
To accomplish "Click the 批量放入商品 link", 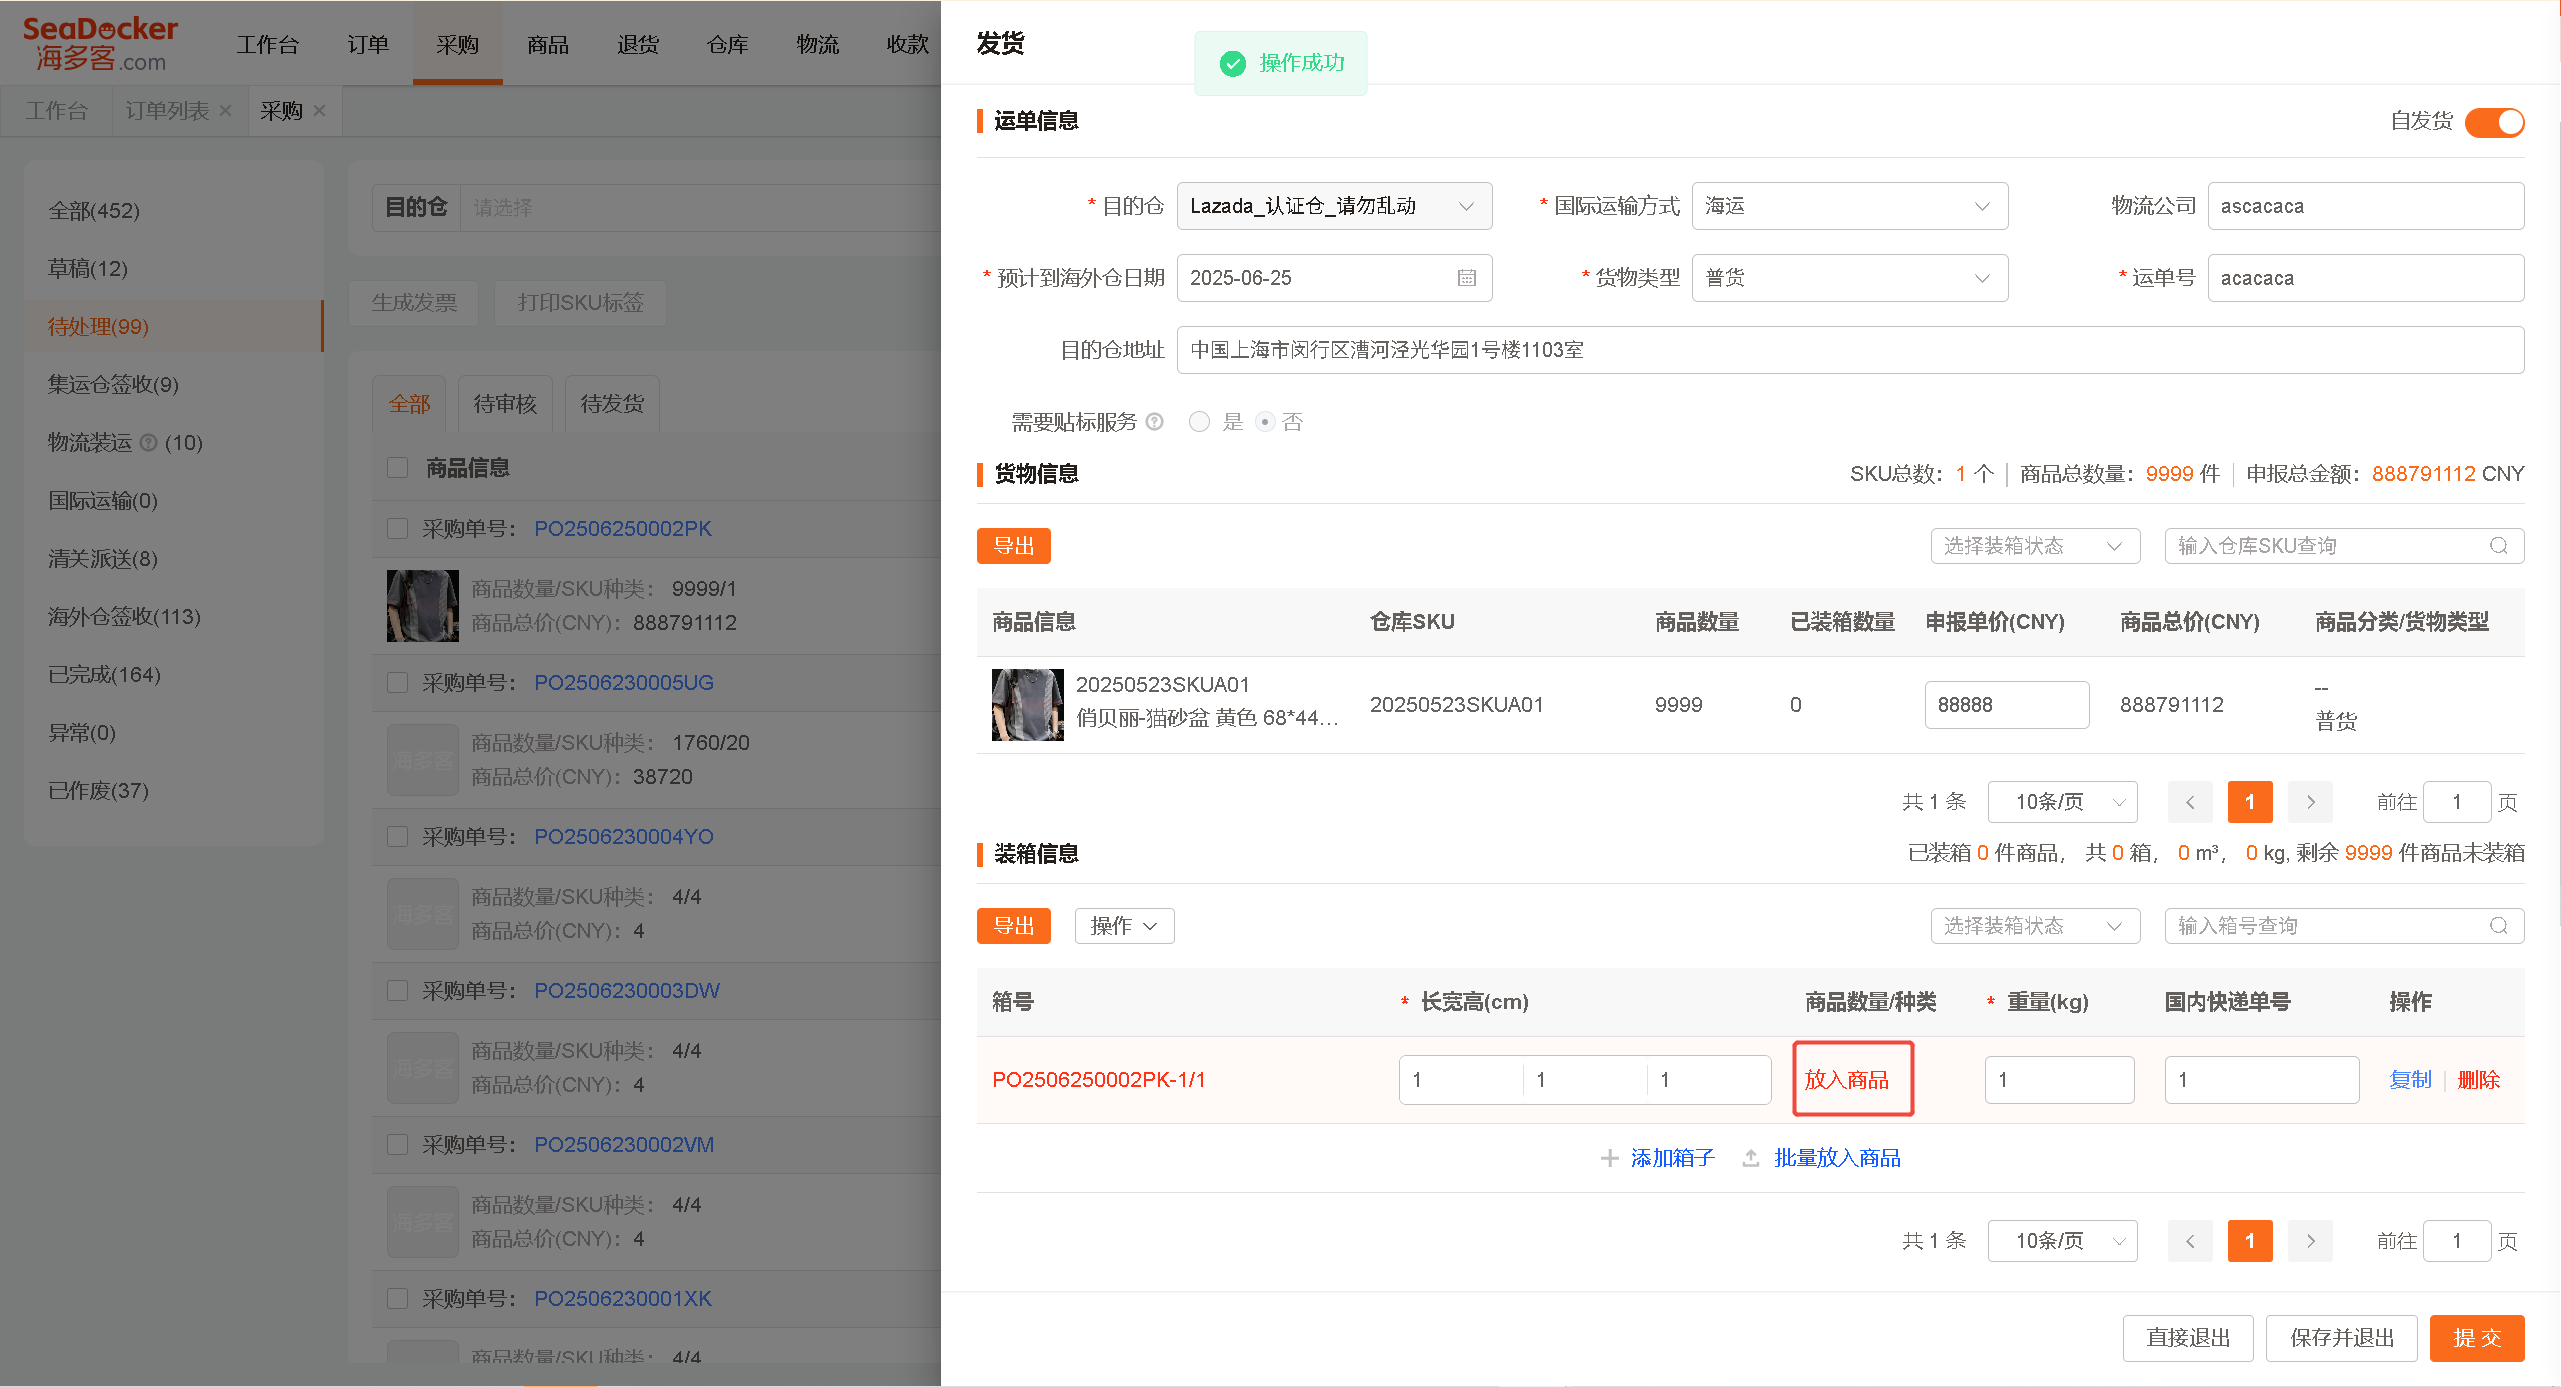I will 1837,1158.
